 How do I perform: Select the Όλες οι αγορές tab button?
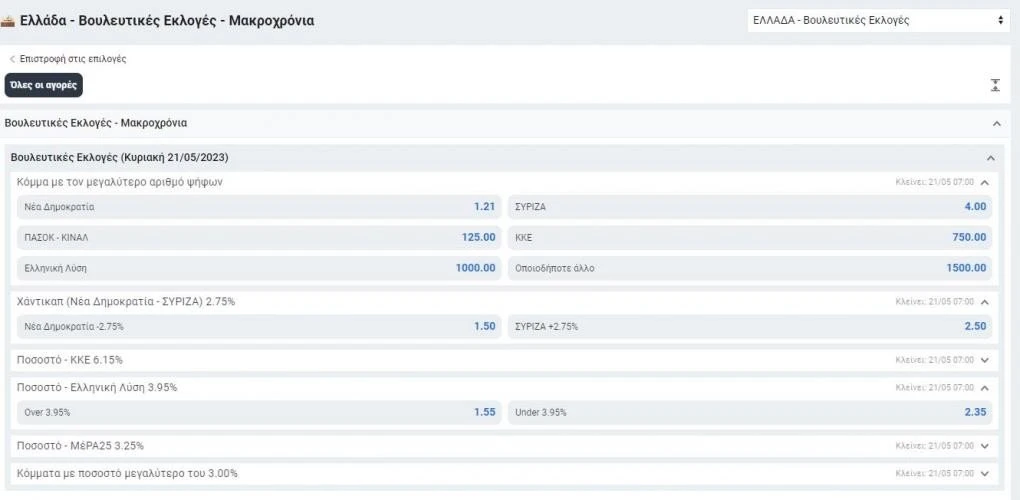coord(43,85)
